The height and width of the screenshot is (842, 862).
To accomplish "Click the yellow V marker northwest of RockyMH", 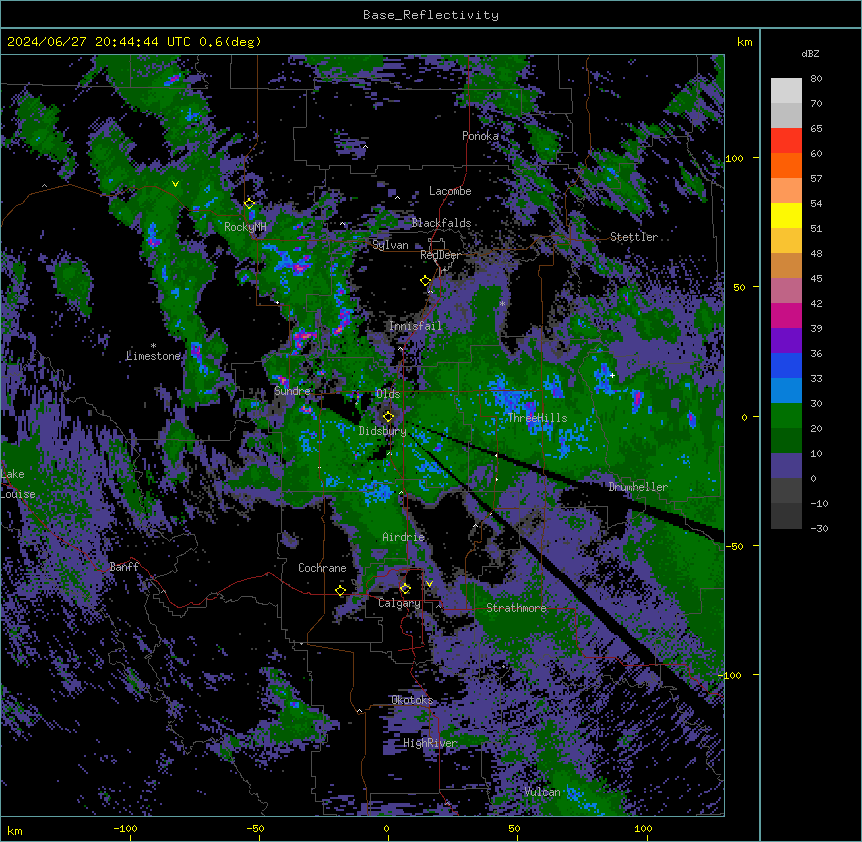I will click(175, 184).
